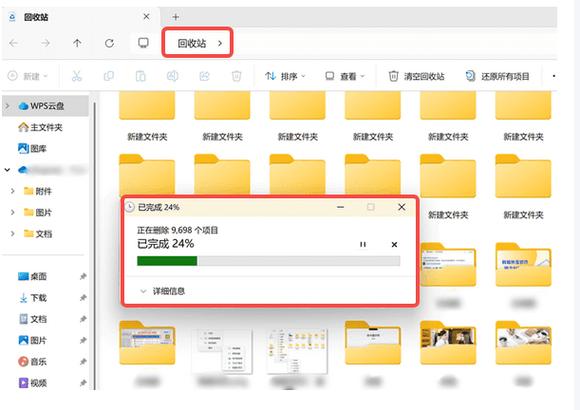The image size is (580, 410).
Task: Open 主文件夹 in the sidebar
Action: tap(40, 127)
